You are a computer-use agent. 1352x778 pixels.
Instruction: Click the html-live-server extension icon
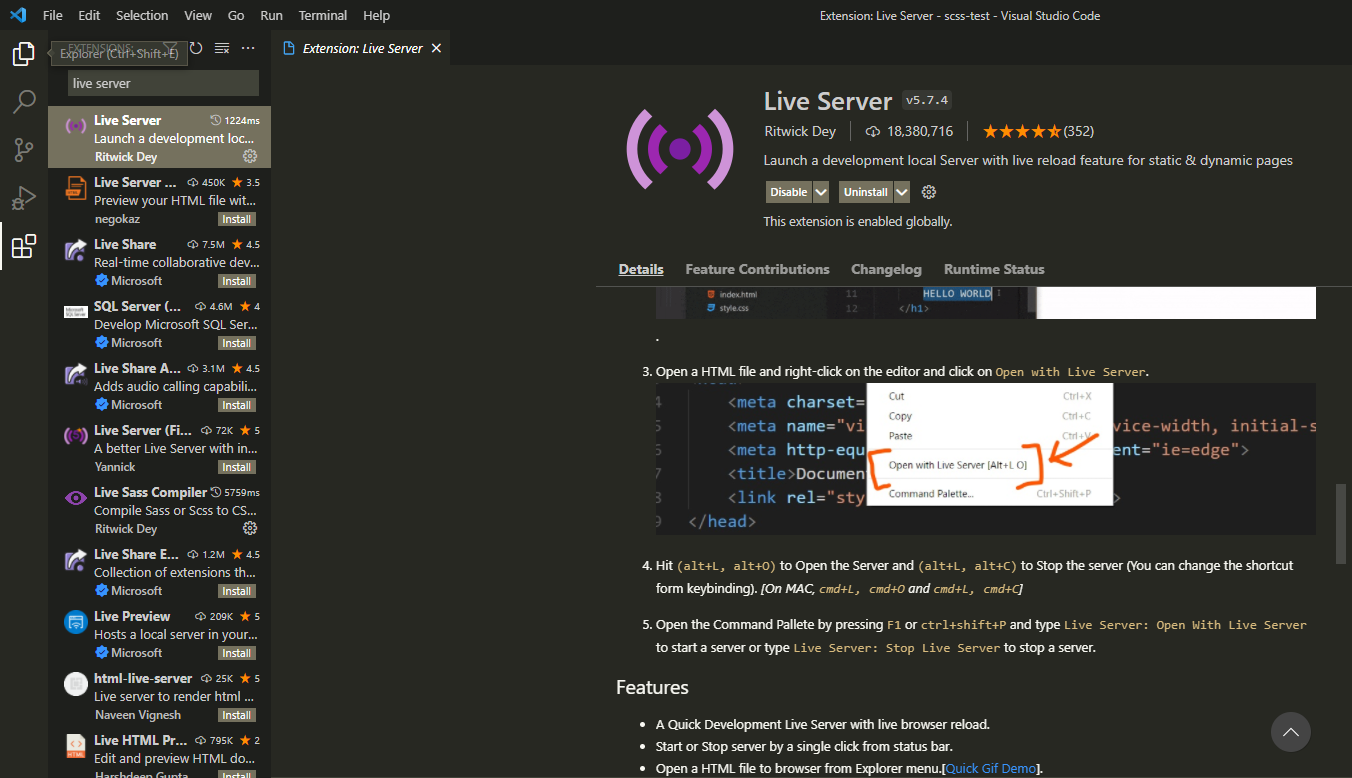coord(76,684)
